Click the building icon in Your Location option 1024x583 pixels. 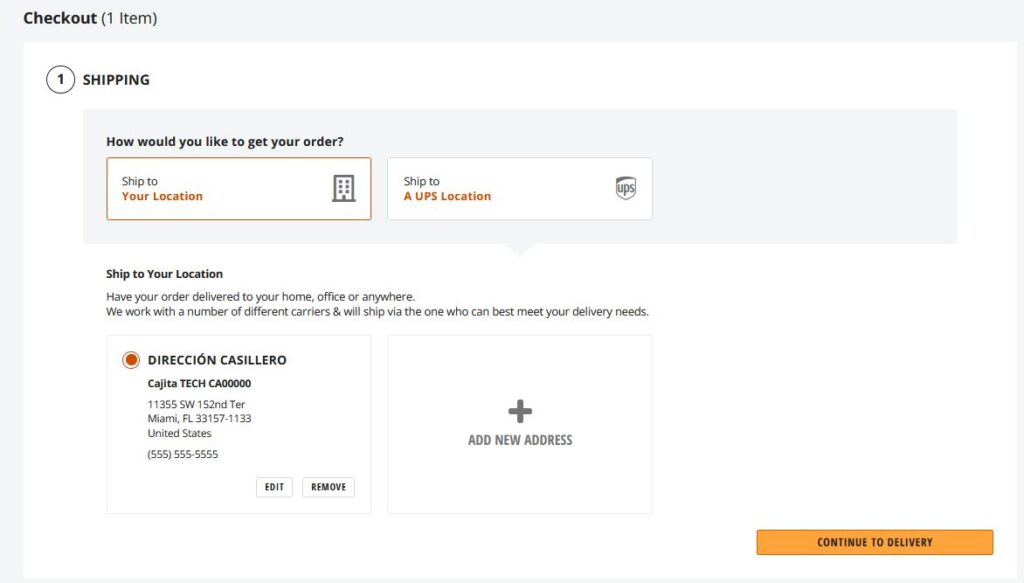pyautogui.click(x=343, y=188)
